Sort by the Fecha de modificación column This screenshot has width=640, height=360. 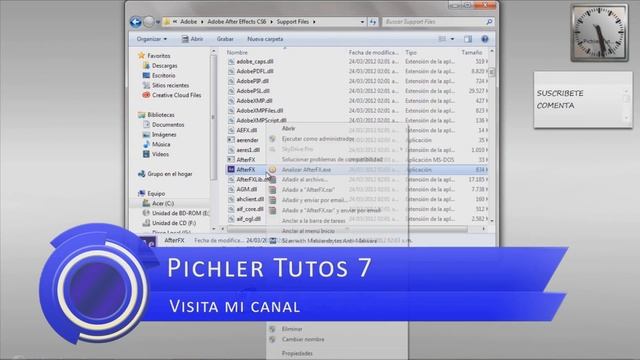[373, 52]
